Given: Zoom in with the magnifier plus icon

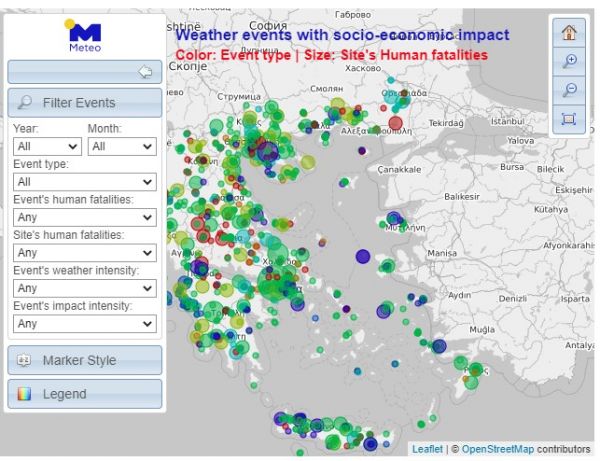Looking at the screenshot, I should pyautogui.click(x=569, y=61).
